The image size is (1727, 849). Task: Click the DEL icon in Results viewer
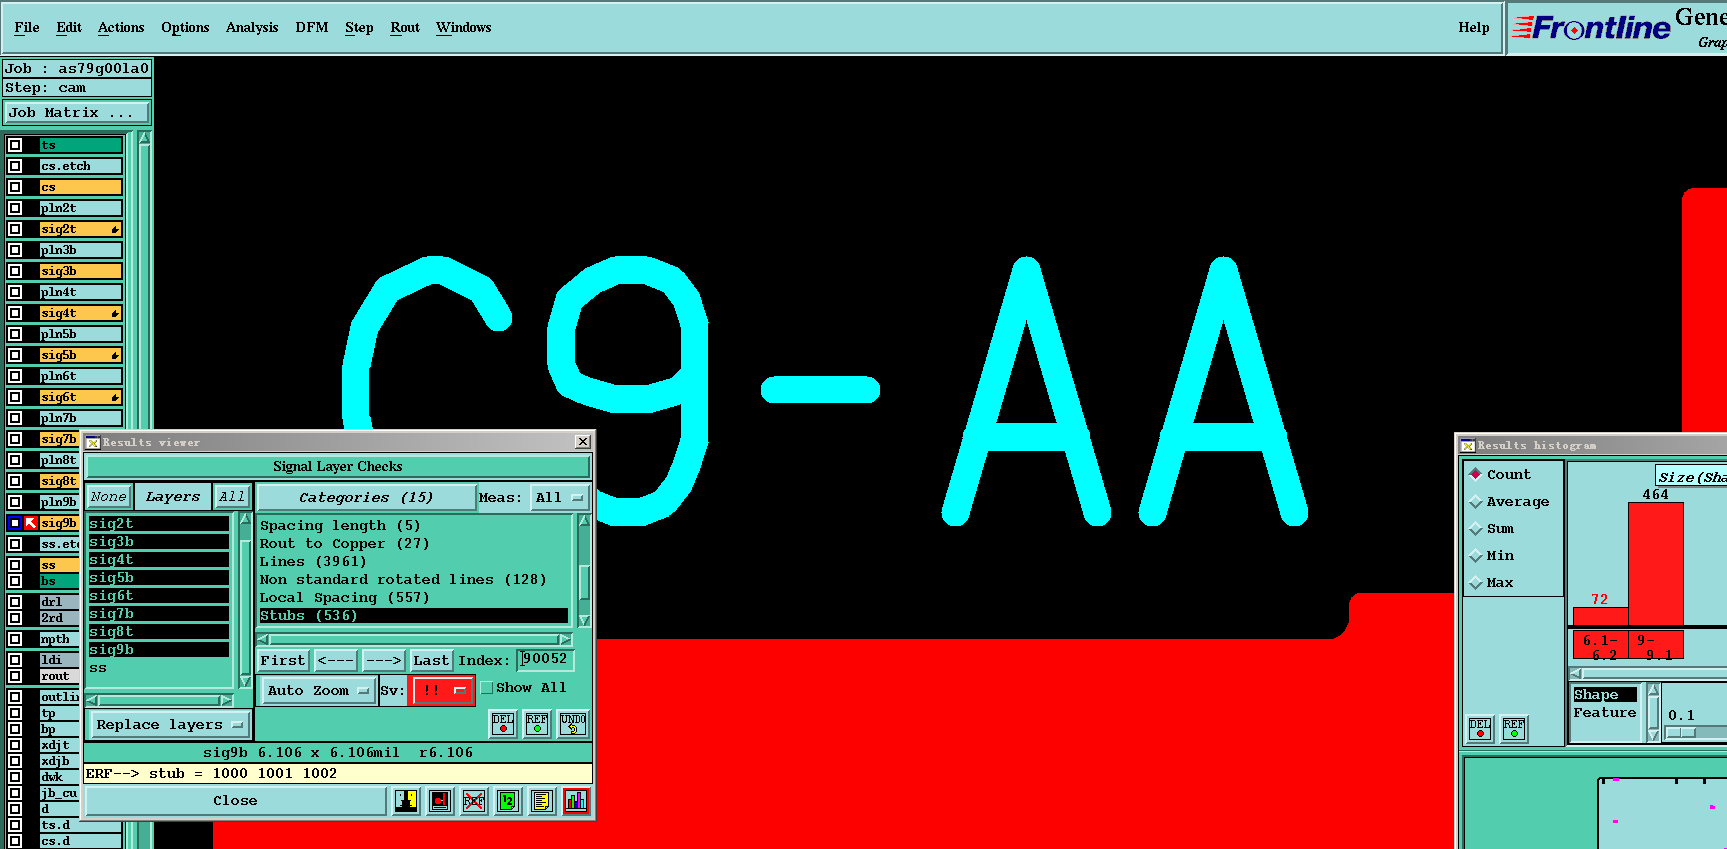503,724
